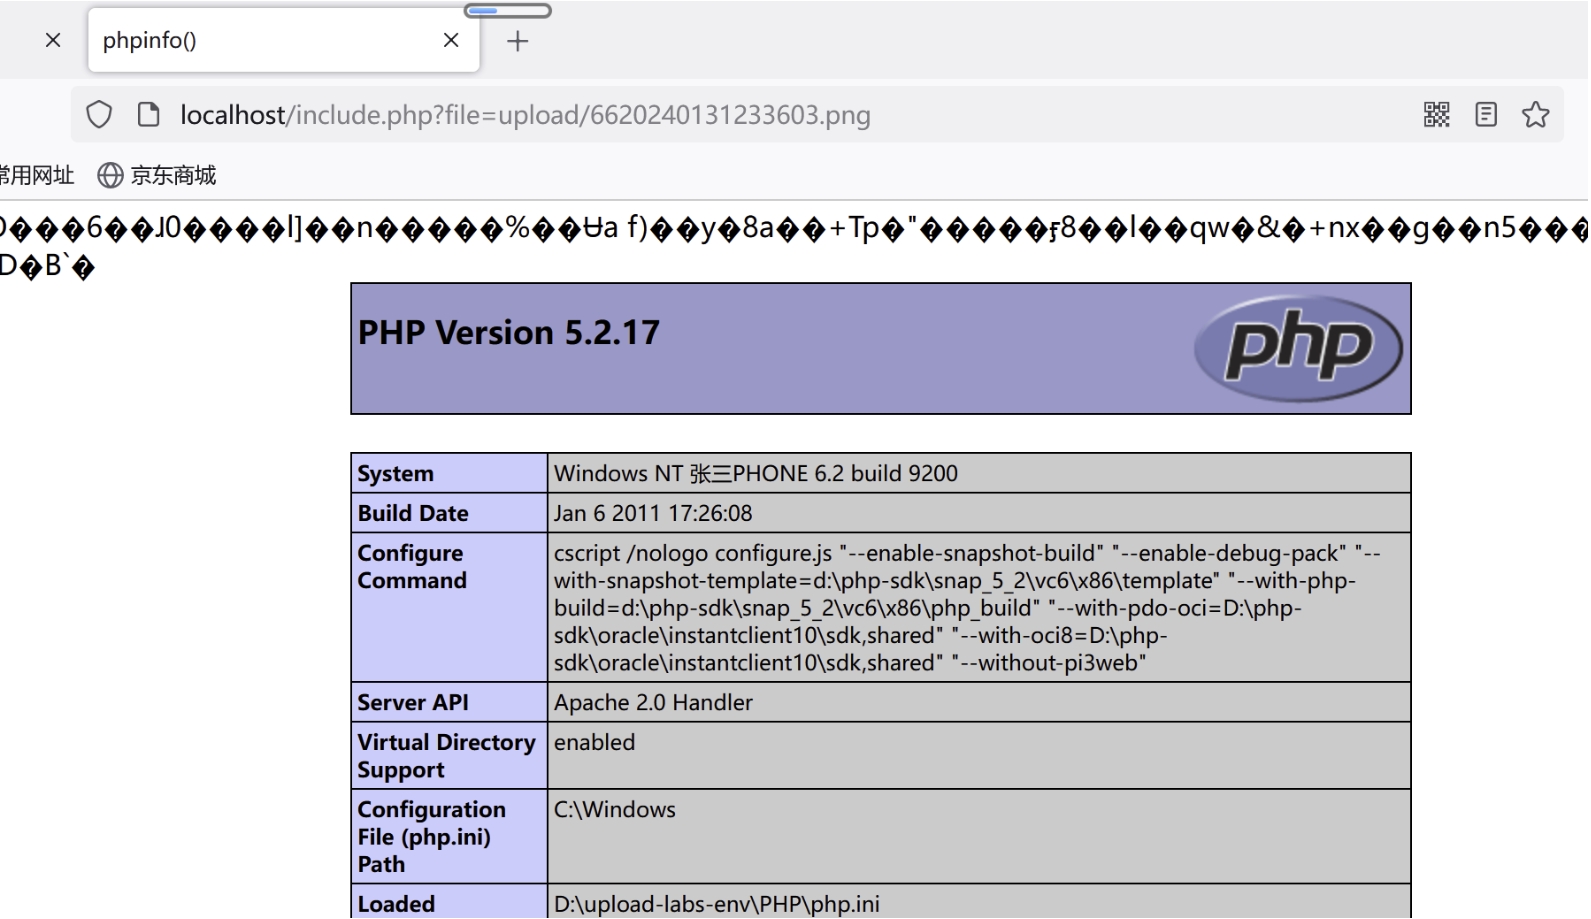Select the phpinfo() tab
1591x919 pixels.
pyautogui.click(x=283, y=40)
